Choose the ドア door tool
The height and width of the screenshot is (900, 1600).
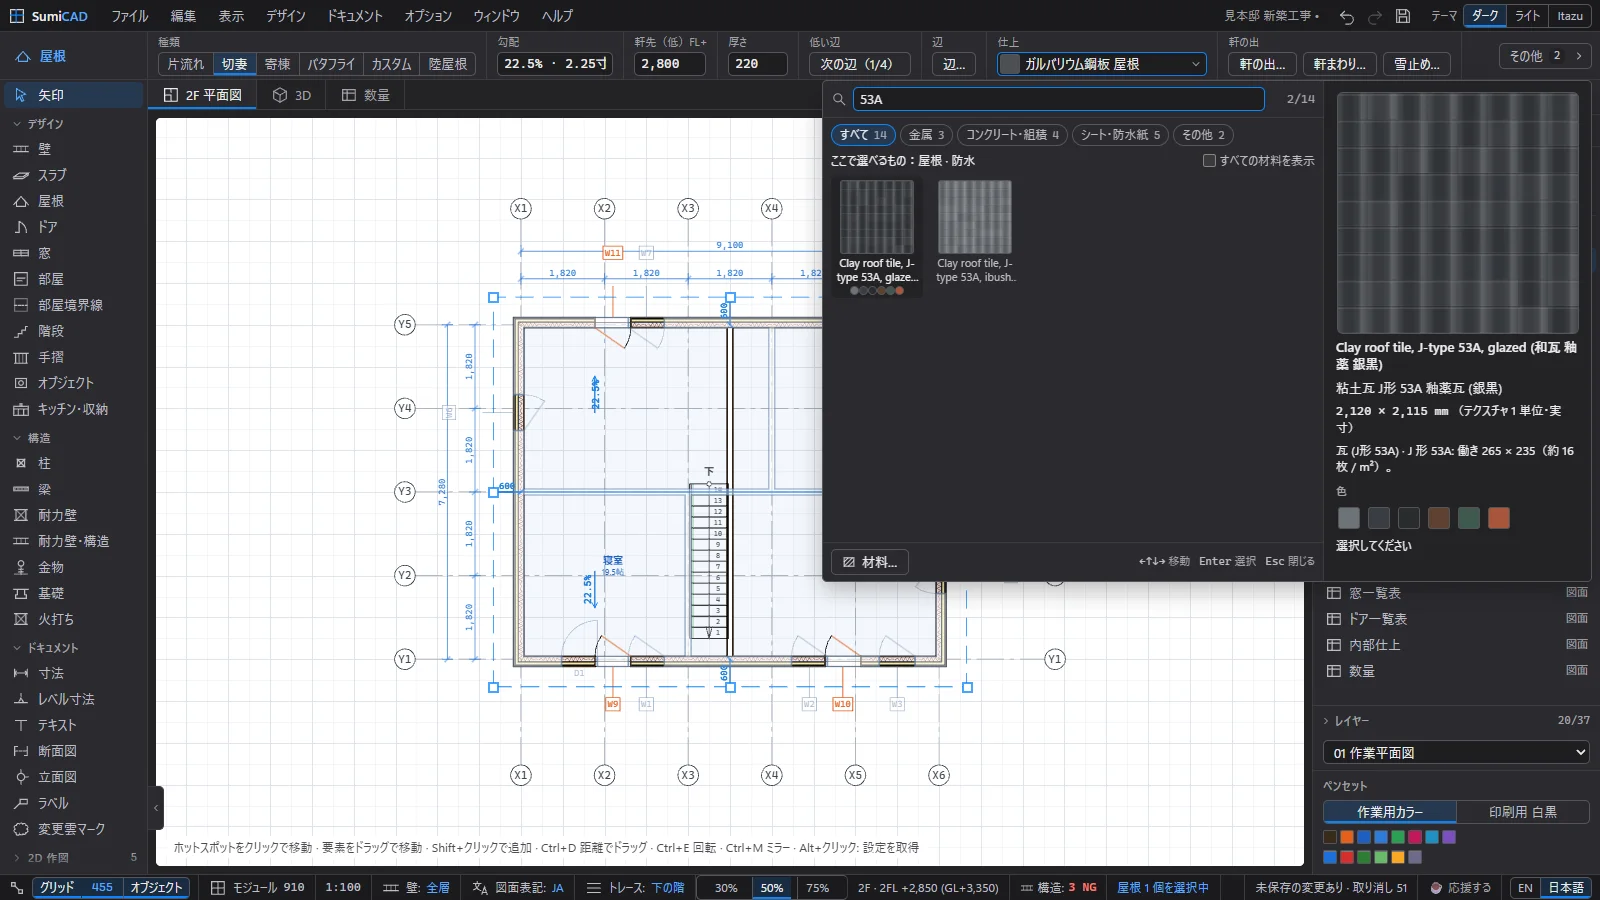[72, 227]
